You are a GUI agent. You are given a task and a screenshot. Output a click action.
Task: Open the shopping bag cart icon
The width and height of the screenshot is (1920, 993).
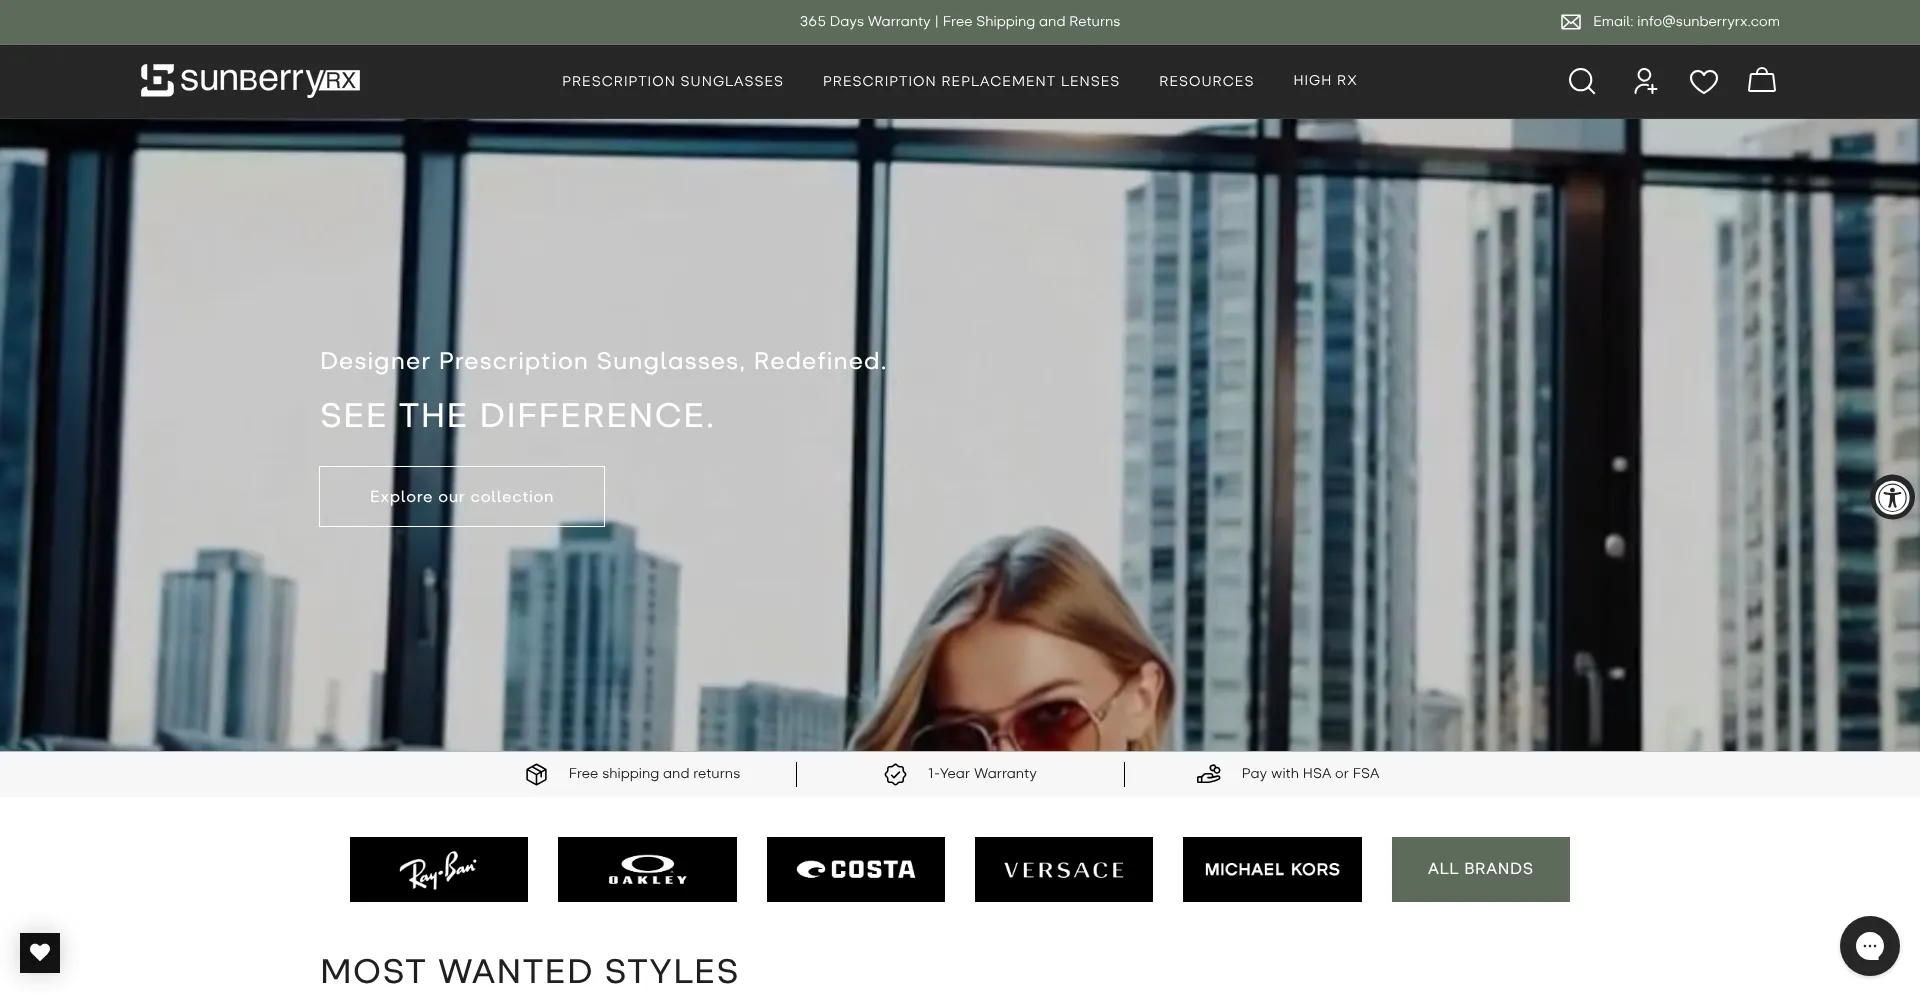tap(1762, 80)
